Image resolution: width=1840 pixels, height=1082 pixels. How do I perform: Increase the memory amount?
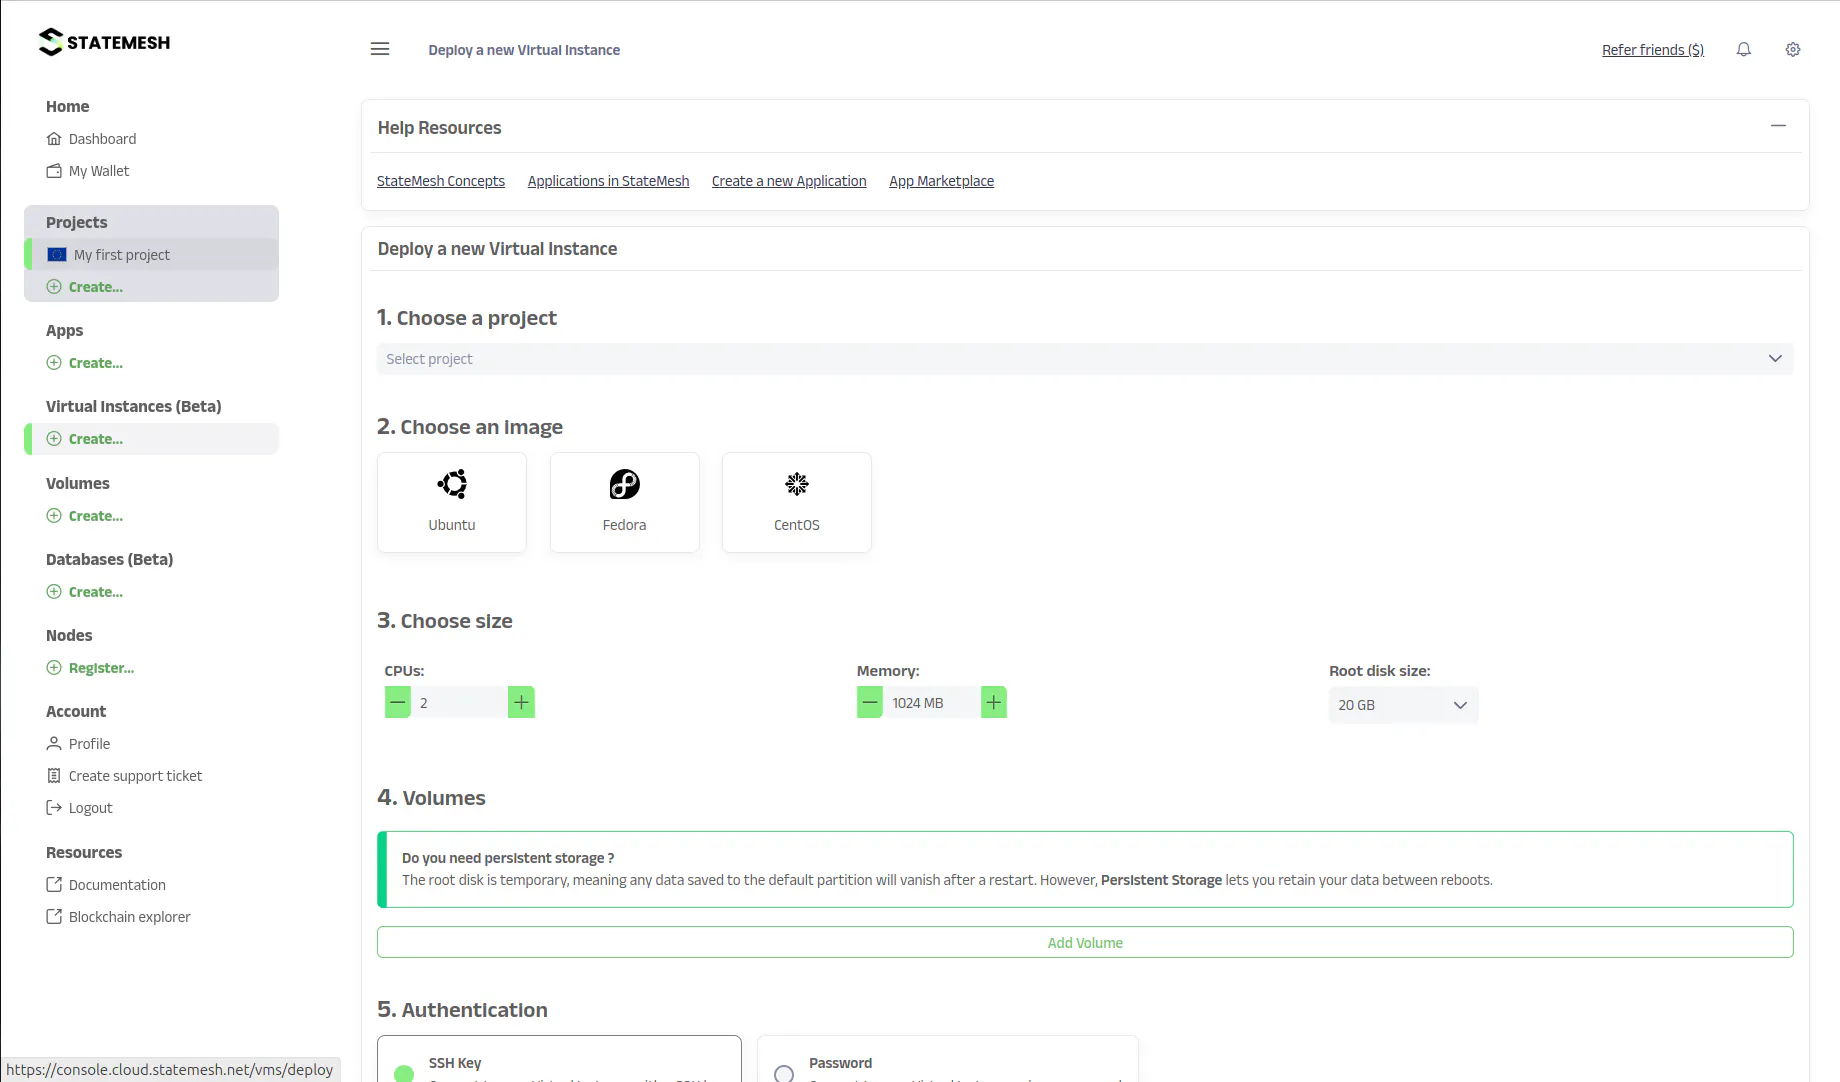coord(994,702)
